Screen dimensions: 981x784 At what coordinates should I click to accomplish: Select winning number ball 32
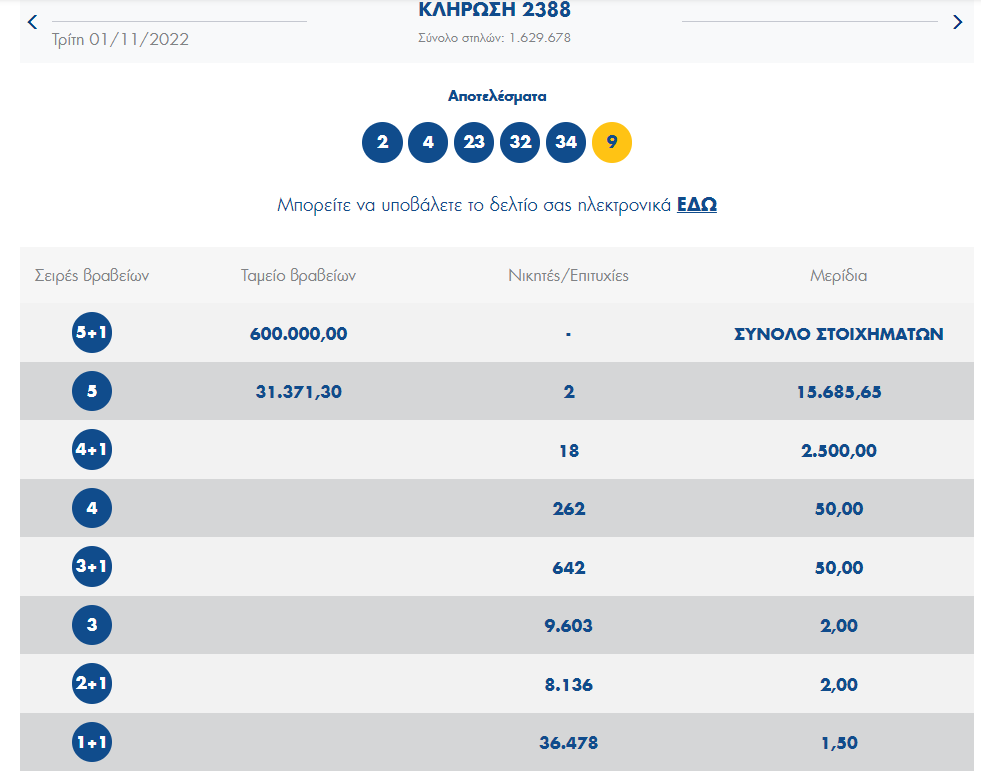tap(520, 143)
